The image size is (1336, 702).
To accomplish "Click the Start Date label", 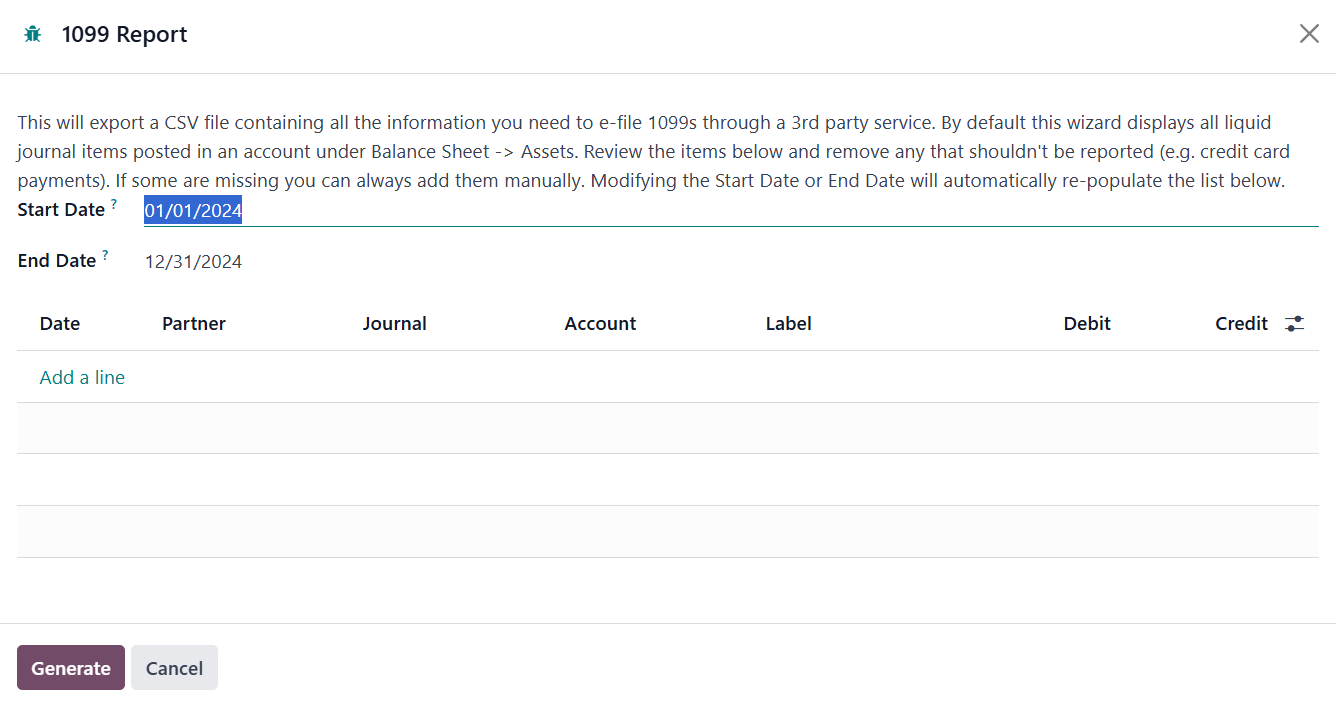I will (x=61, y=210).
